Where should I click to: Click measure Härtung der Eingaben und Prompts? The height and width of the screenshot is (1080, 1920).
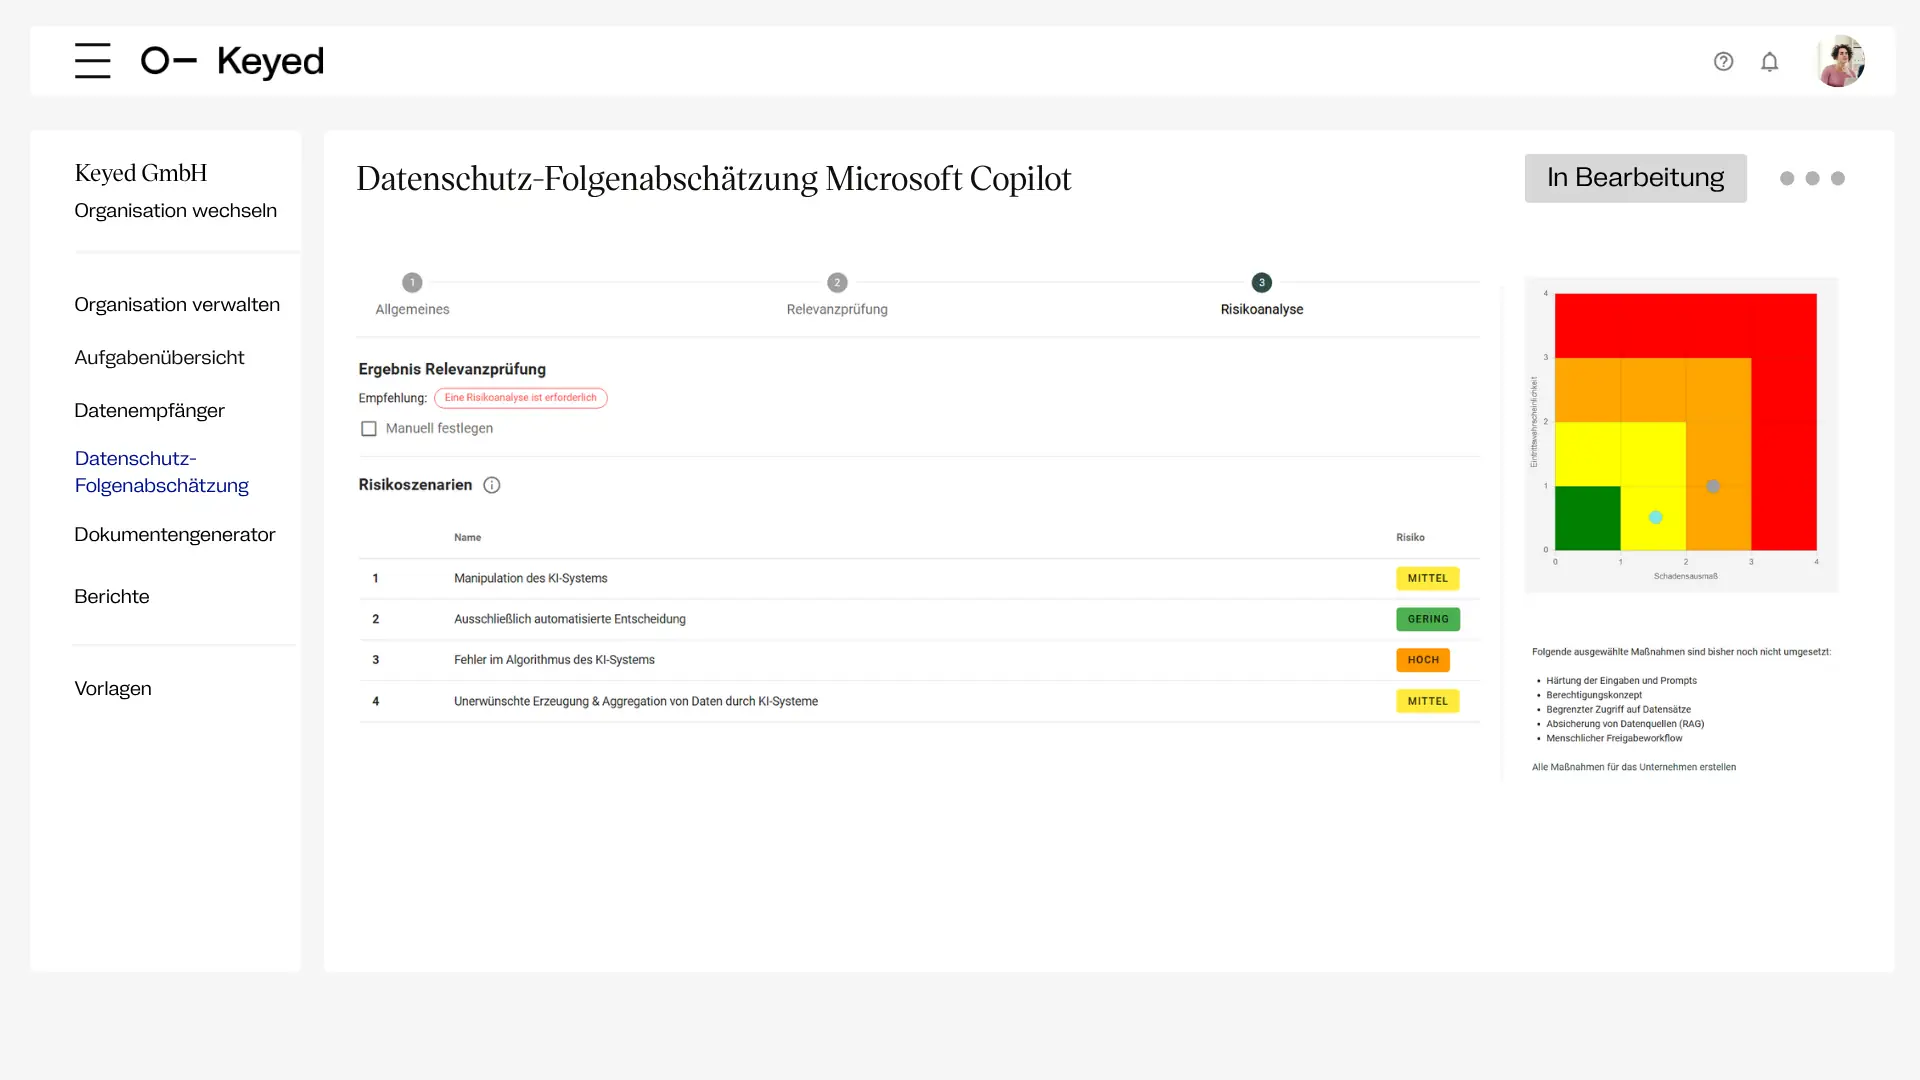click(1621, 681)
